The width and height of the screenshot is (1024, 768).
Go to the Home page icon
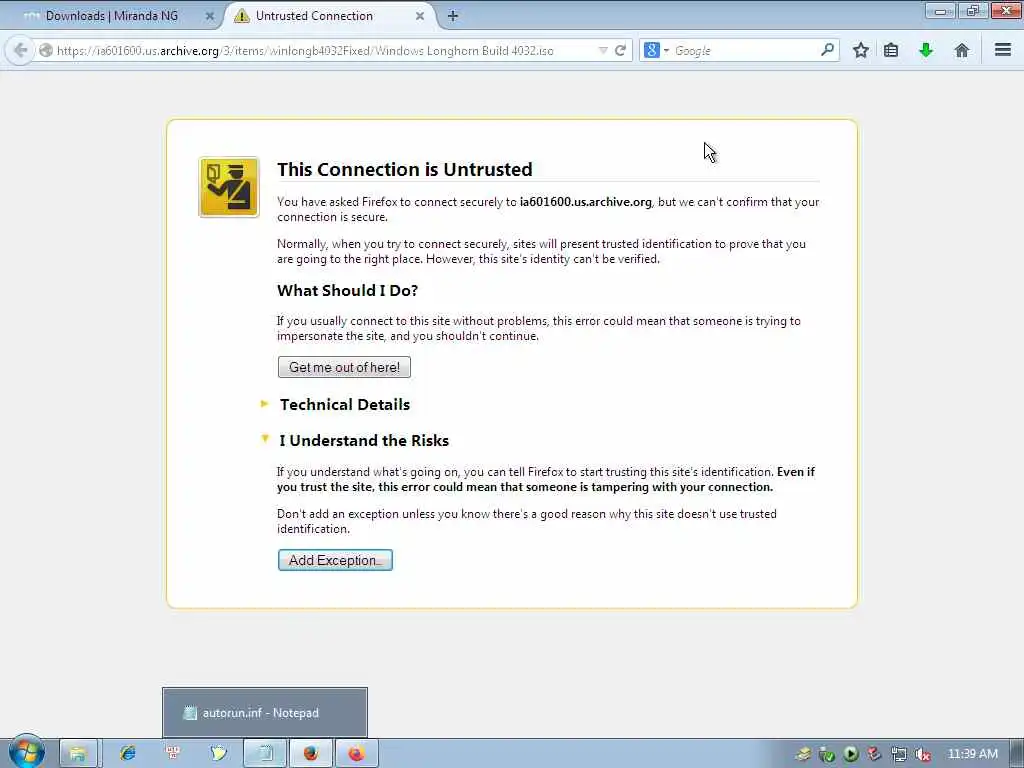coord(961,50)
